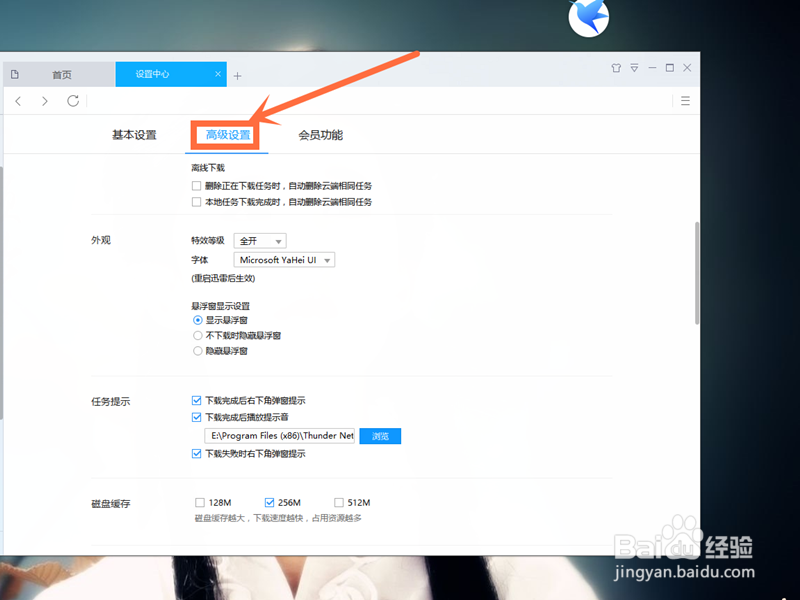
Task: Switch to the 基本设置 tab
Action: 133,134
